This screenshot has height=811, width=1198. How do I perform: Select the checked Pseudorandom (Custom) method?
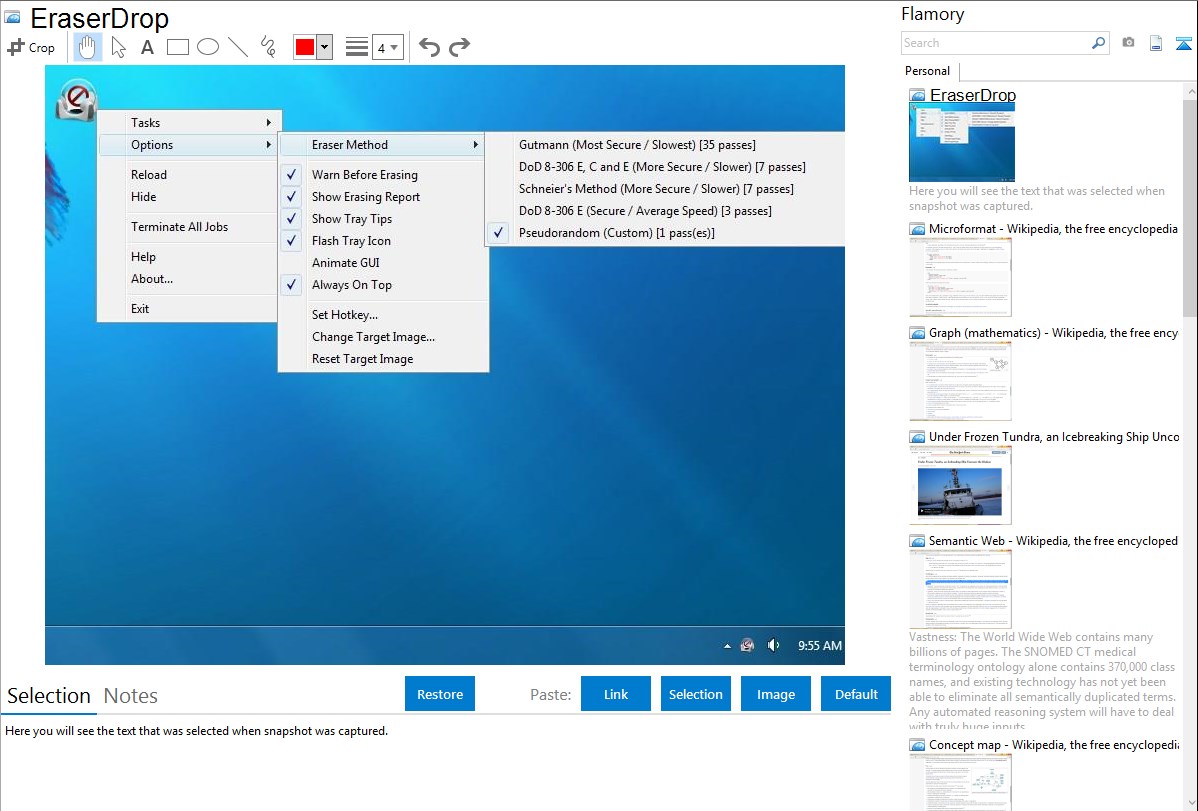click(x=665, y=233)
